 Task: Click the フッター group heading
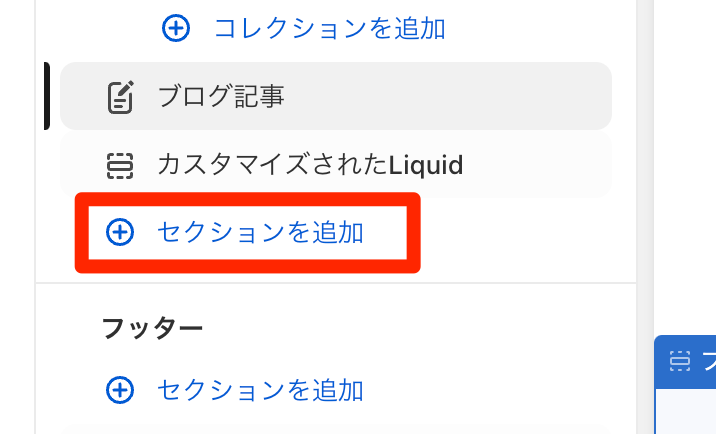coord(153,328)
